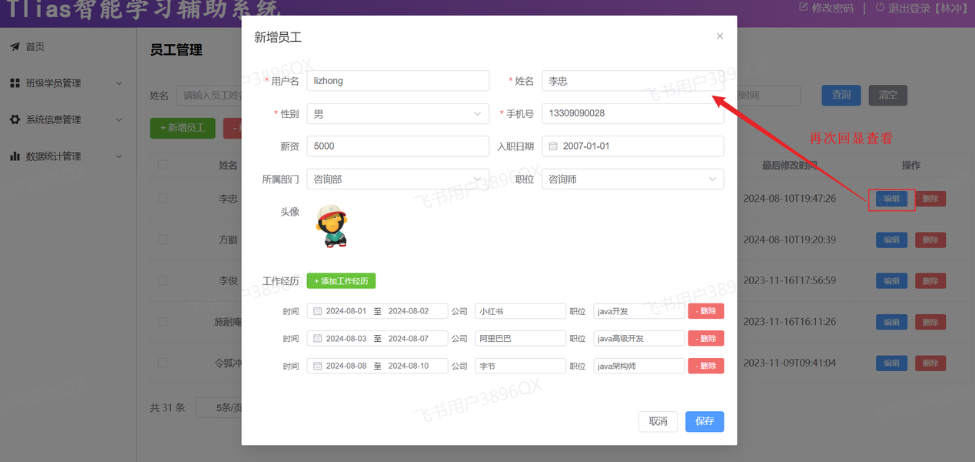Open the 性别 dropdown

click(398, 114)
